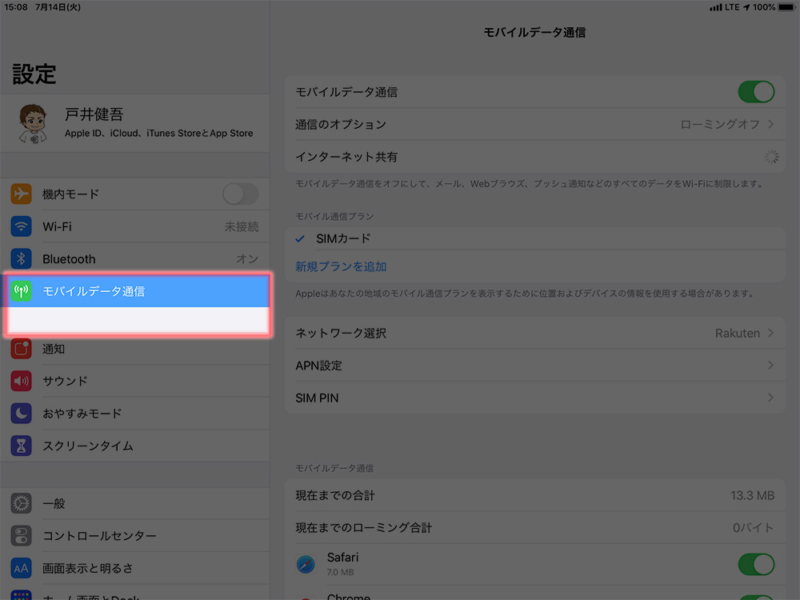
Task: Tap the 15:08 clock in status bar
Action: (16, 7)
